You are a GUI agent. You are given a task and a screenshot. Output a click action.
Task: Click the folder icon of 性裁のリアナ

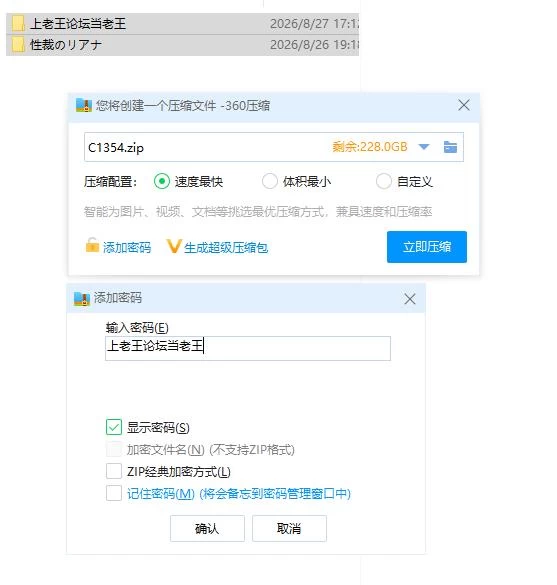[x=18, y=45]
